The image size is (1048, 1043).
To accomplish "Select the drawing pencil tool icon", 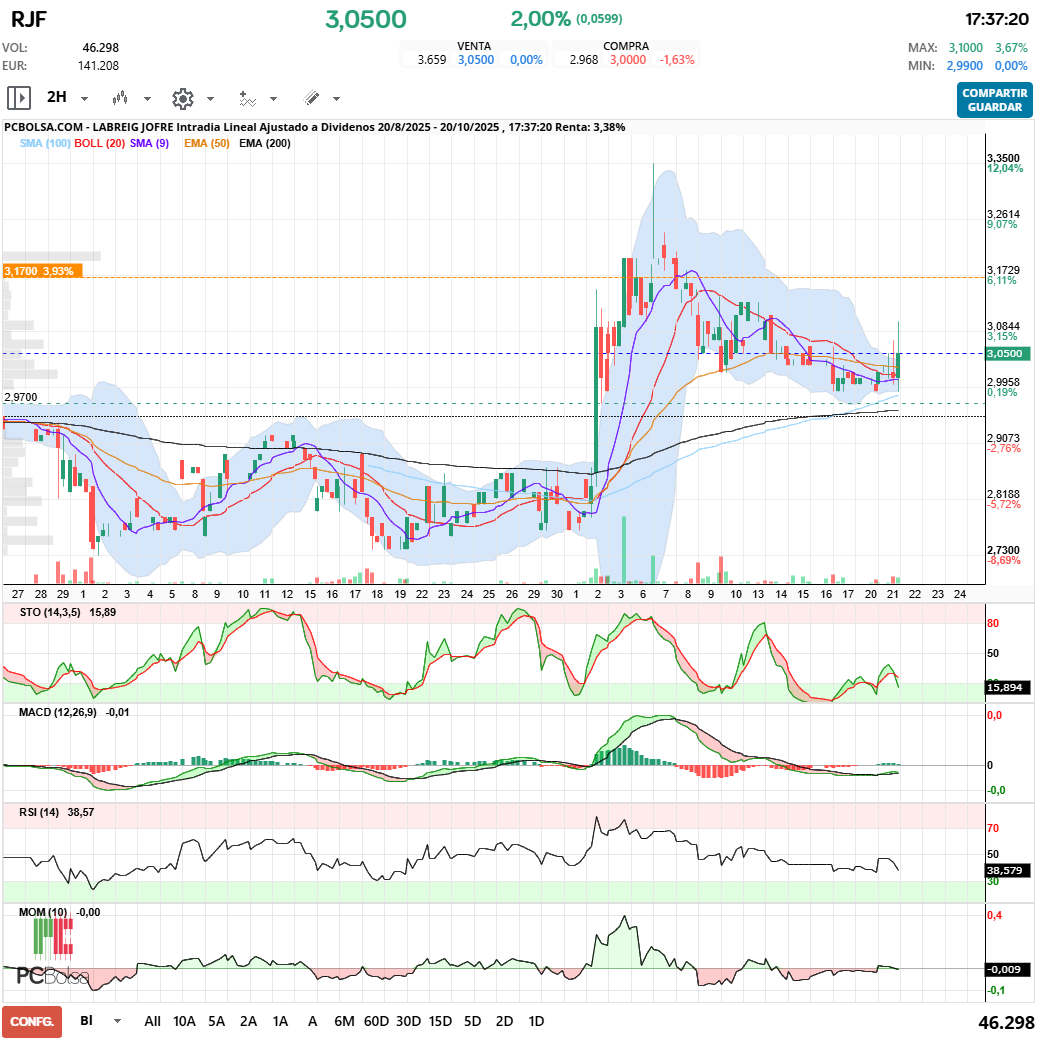I will 311,98.
